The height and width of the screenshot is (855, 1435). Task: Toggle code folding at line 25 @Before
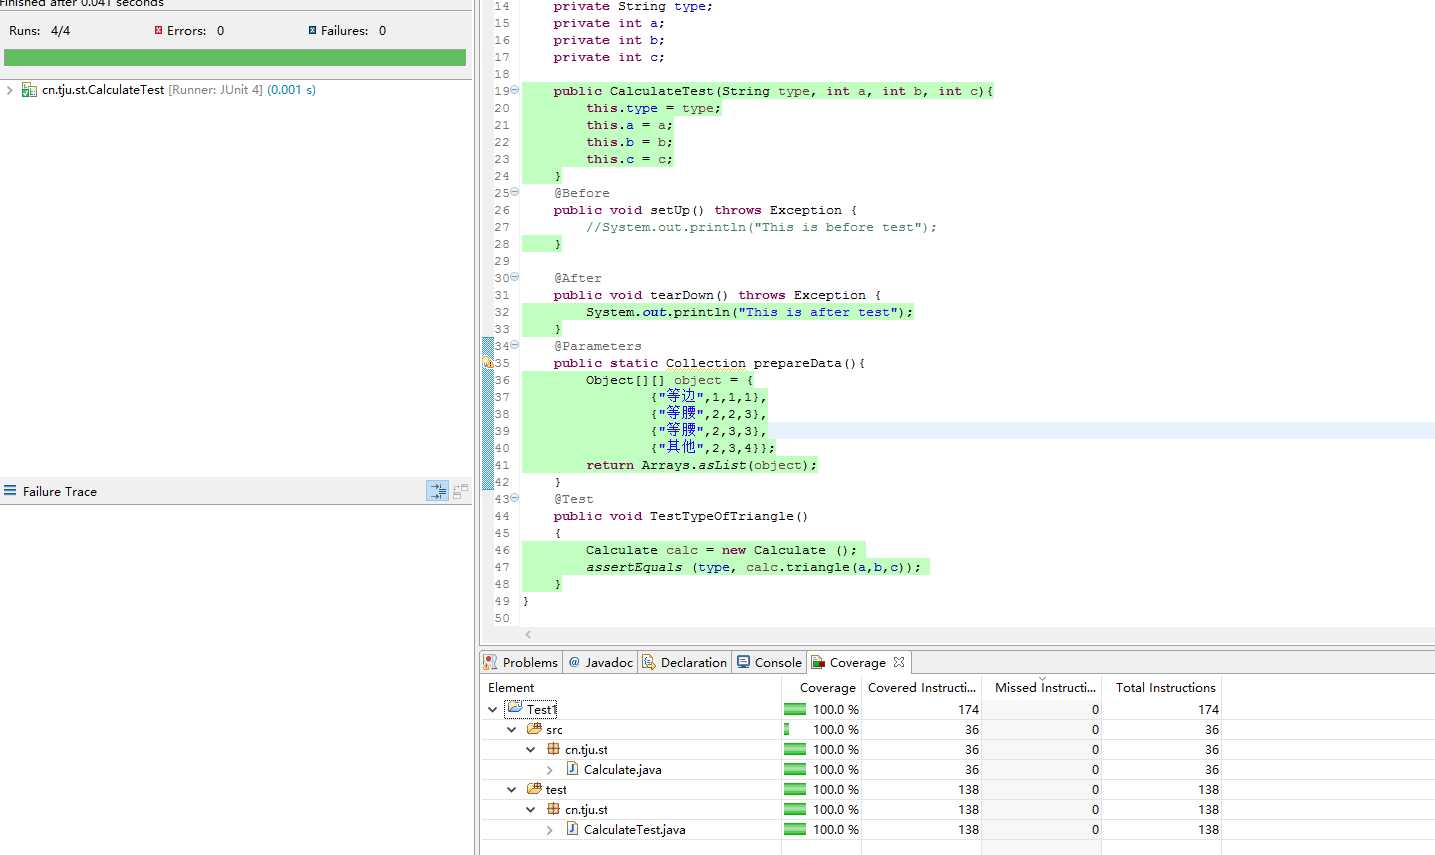coord(515,192)
